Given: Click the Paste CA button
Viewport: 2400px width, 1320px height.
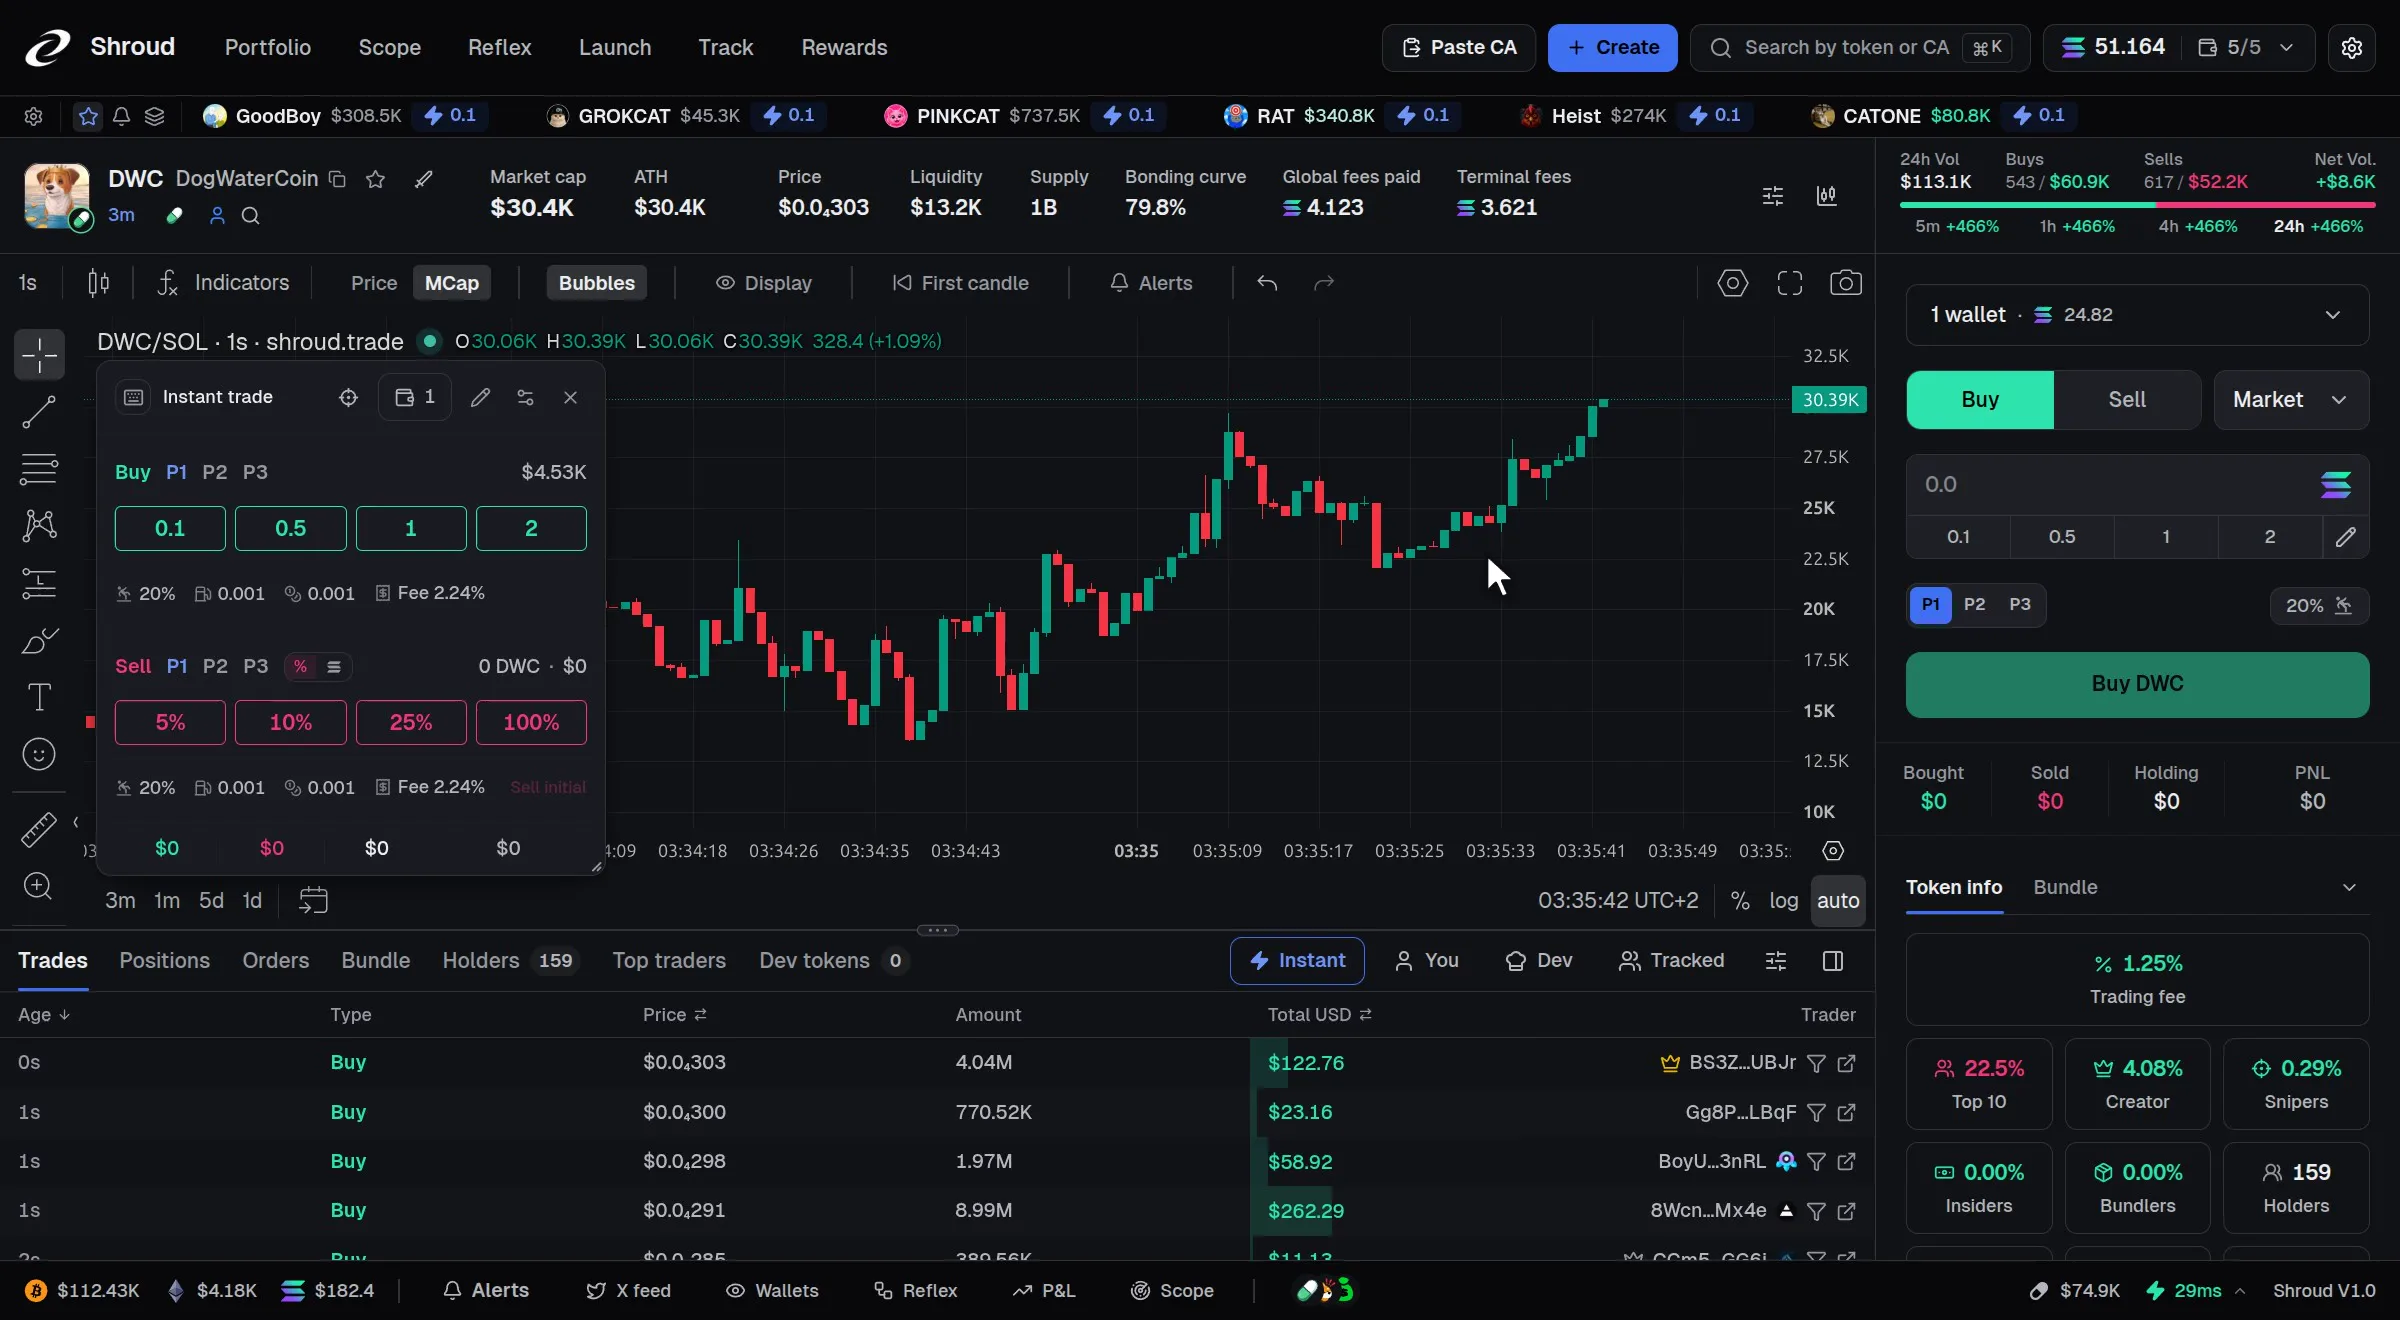Looking at the screenshot, I should 1458,47.
